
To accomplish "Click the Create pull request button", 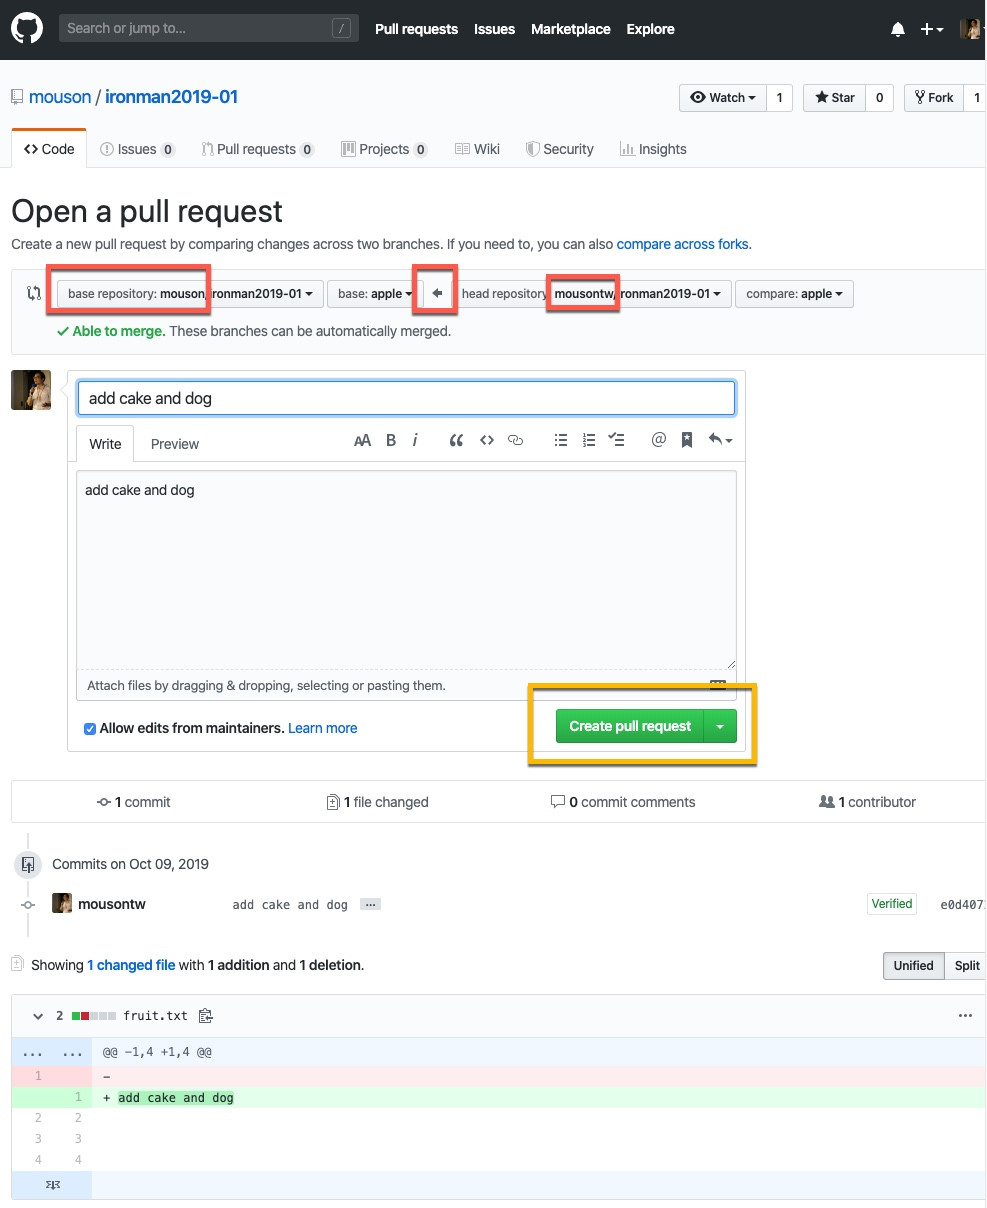I will pyautogui.click(x=630, y=726).
